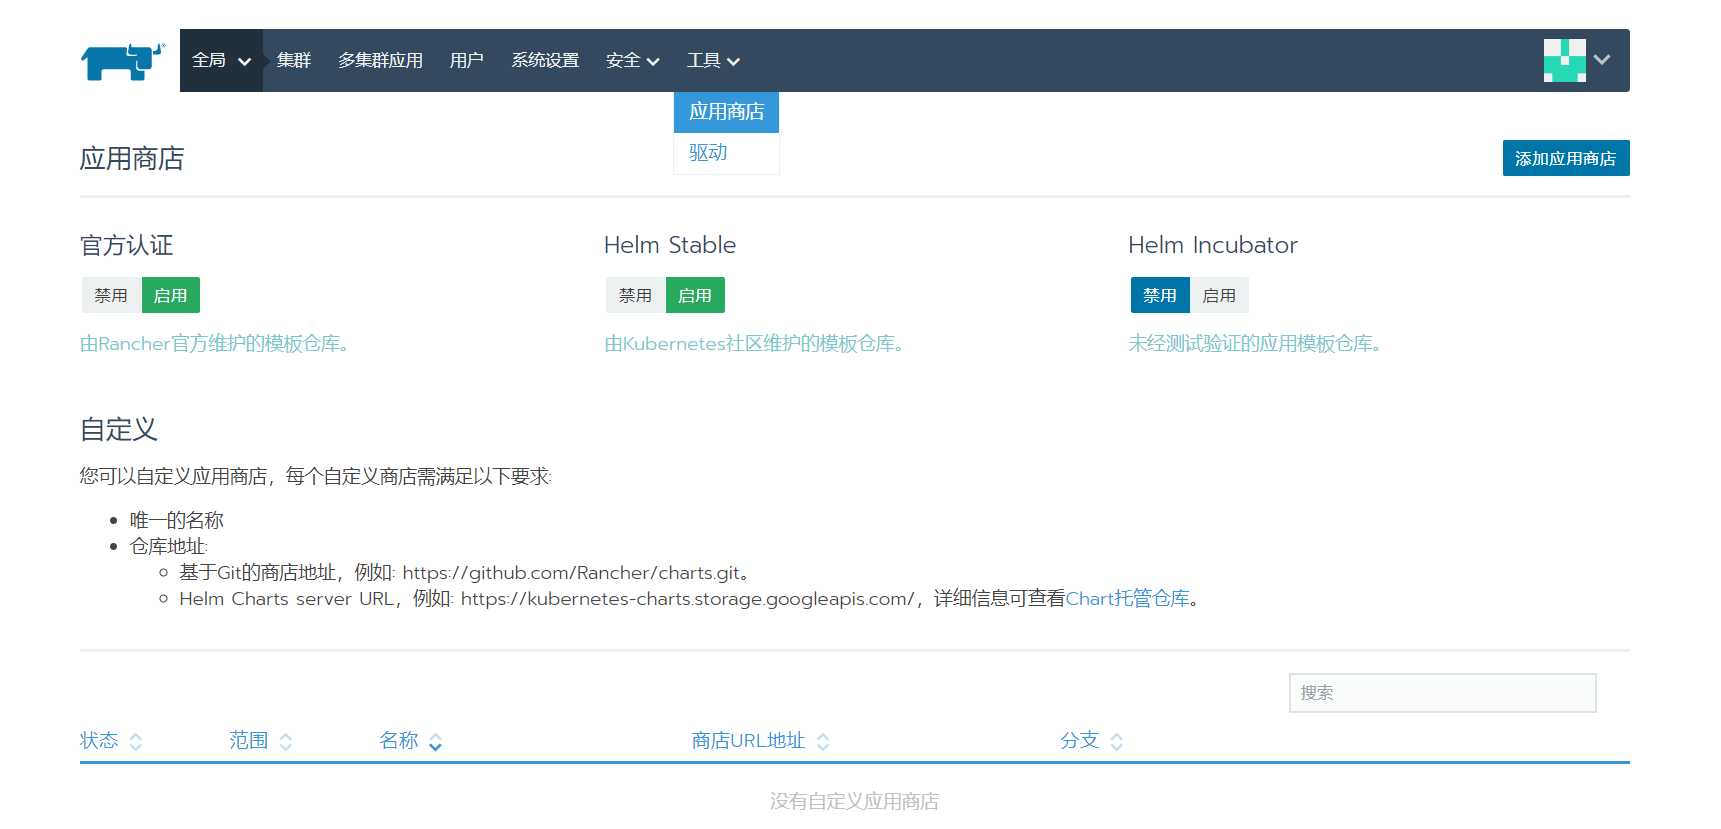Image resolution: width=1721 pixels, height=829 pixels.
Task: Disable the Helm Stable catalog with 禁用
Action: pyautogui.click(x=635, y=296)
